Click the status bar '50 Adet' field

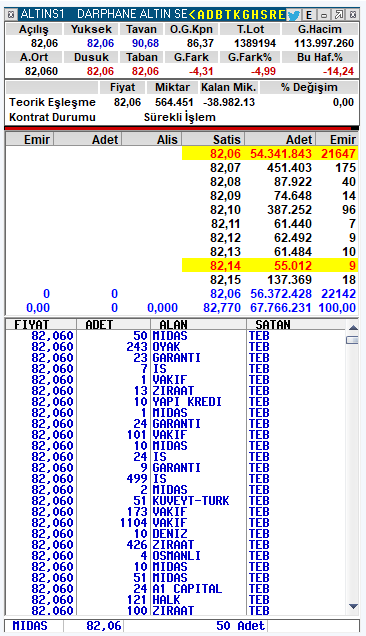pyautogui.click(x=196, y=626)
